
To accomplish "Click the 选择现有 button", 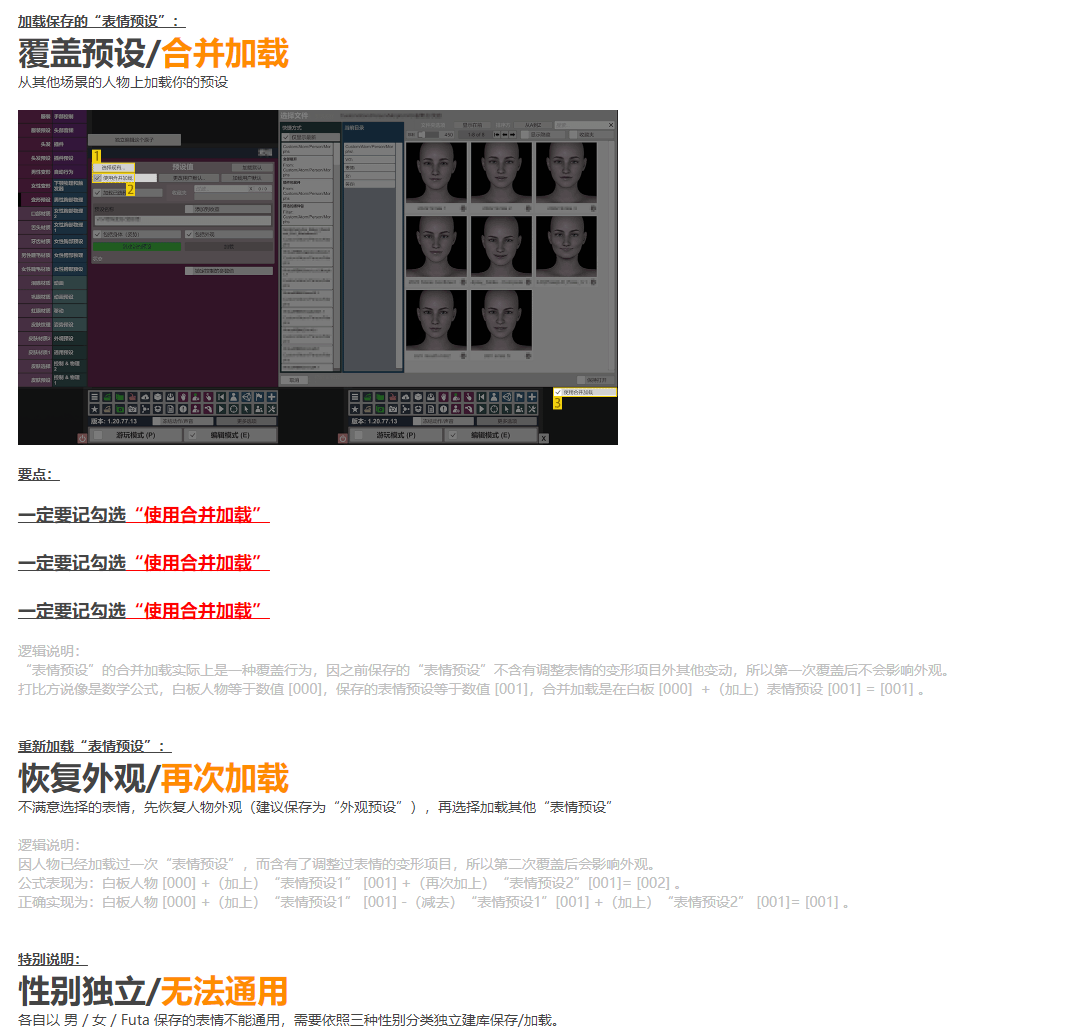I will pos(114,168).
